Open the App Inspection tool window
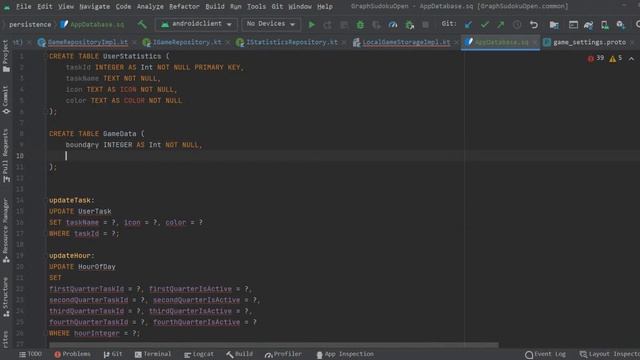The height and width of the screenshot is (360, 640). click(345, 354)
